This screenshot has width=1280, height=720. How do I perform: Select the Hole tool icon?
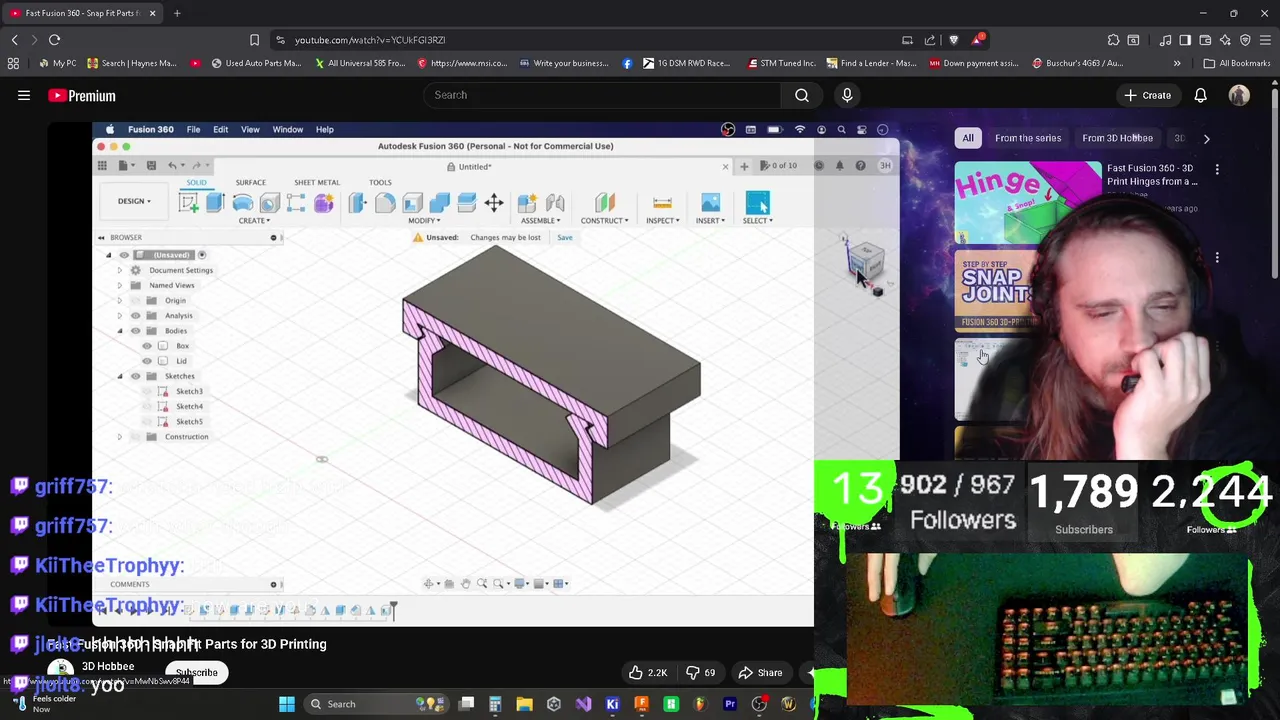[x=269, y=203]
